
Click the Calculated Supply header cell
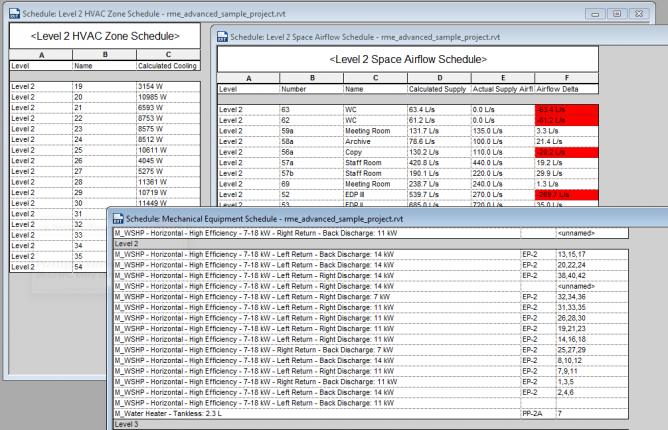(x=439, y=89)
